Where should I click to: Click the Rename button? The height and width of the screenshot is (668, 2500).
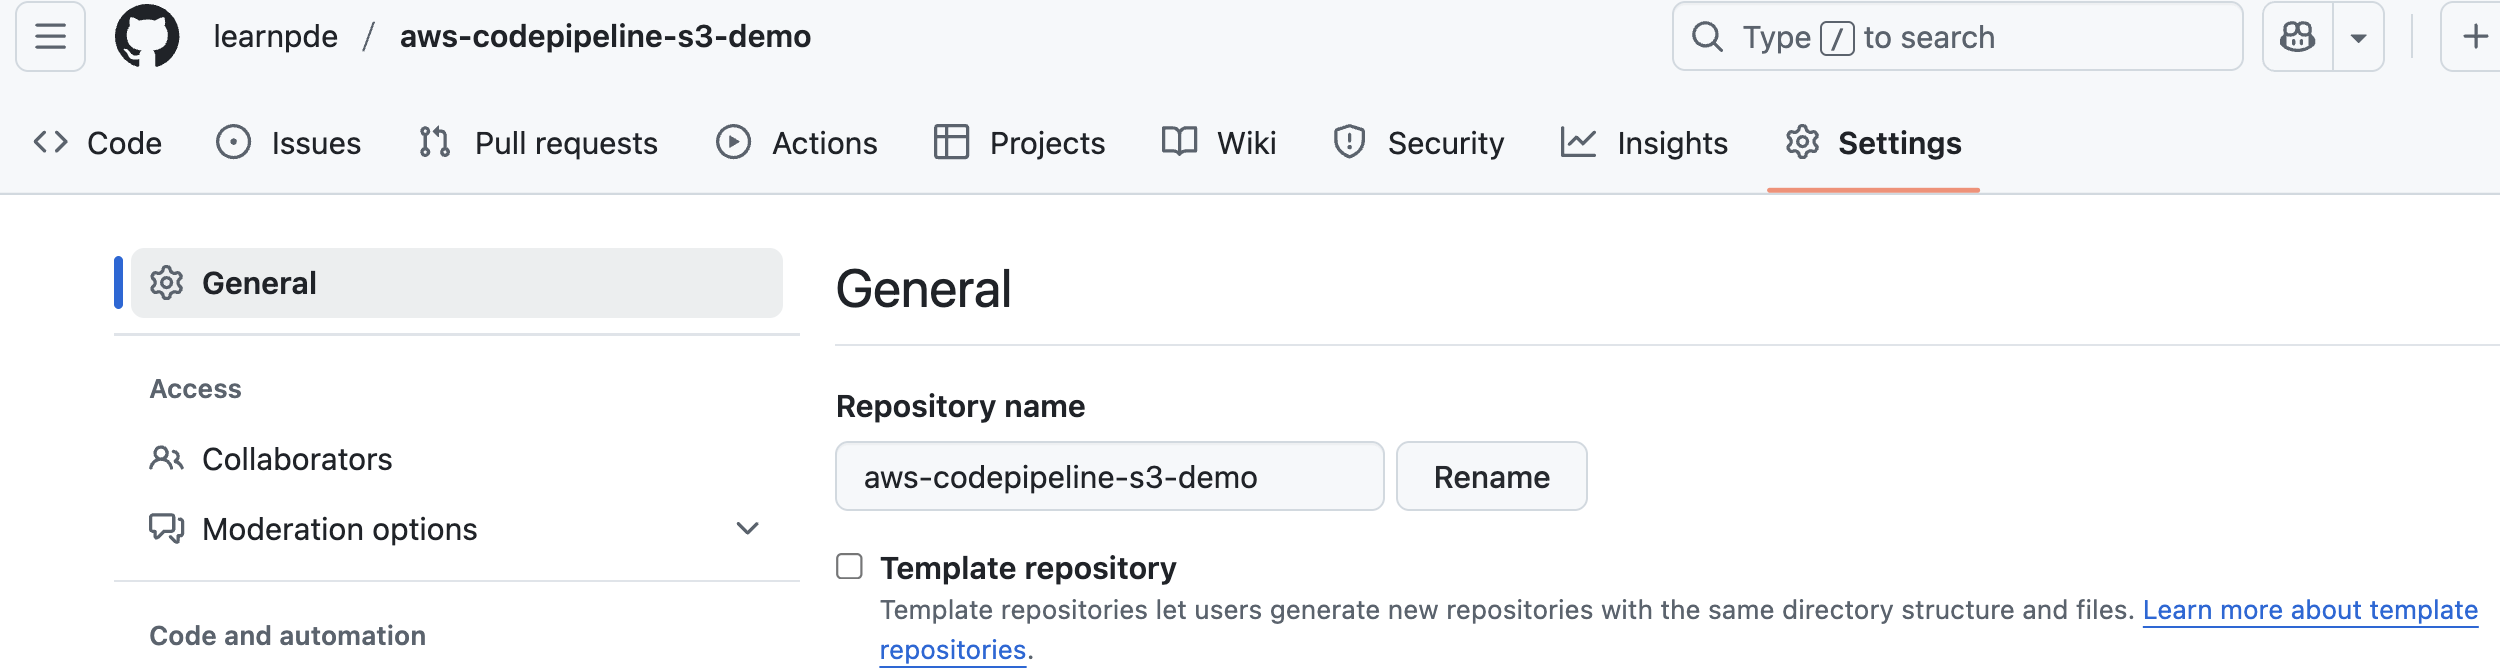coord(1491,477)
